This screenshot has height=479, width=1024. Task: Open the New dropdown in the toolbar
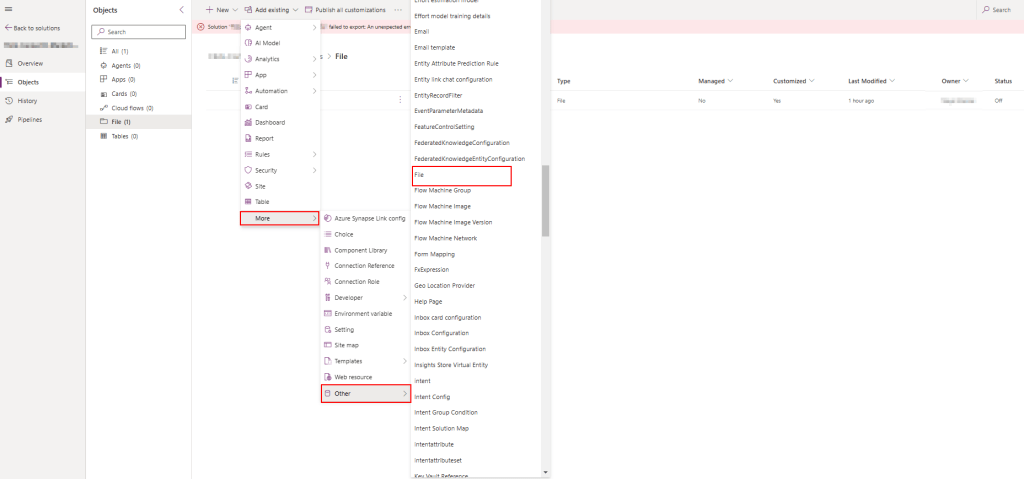(x=220, y=9)
